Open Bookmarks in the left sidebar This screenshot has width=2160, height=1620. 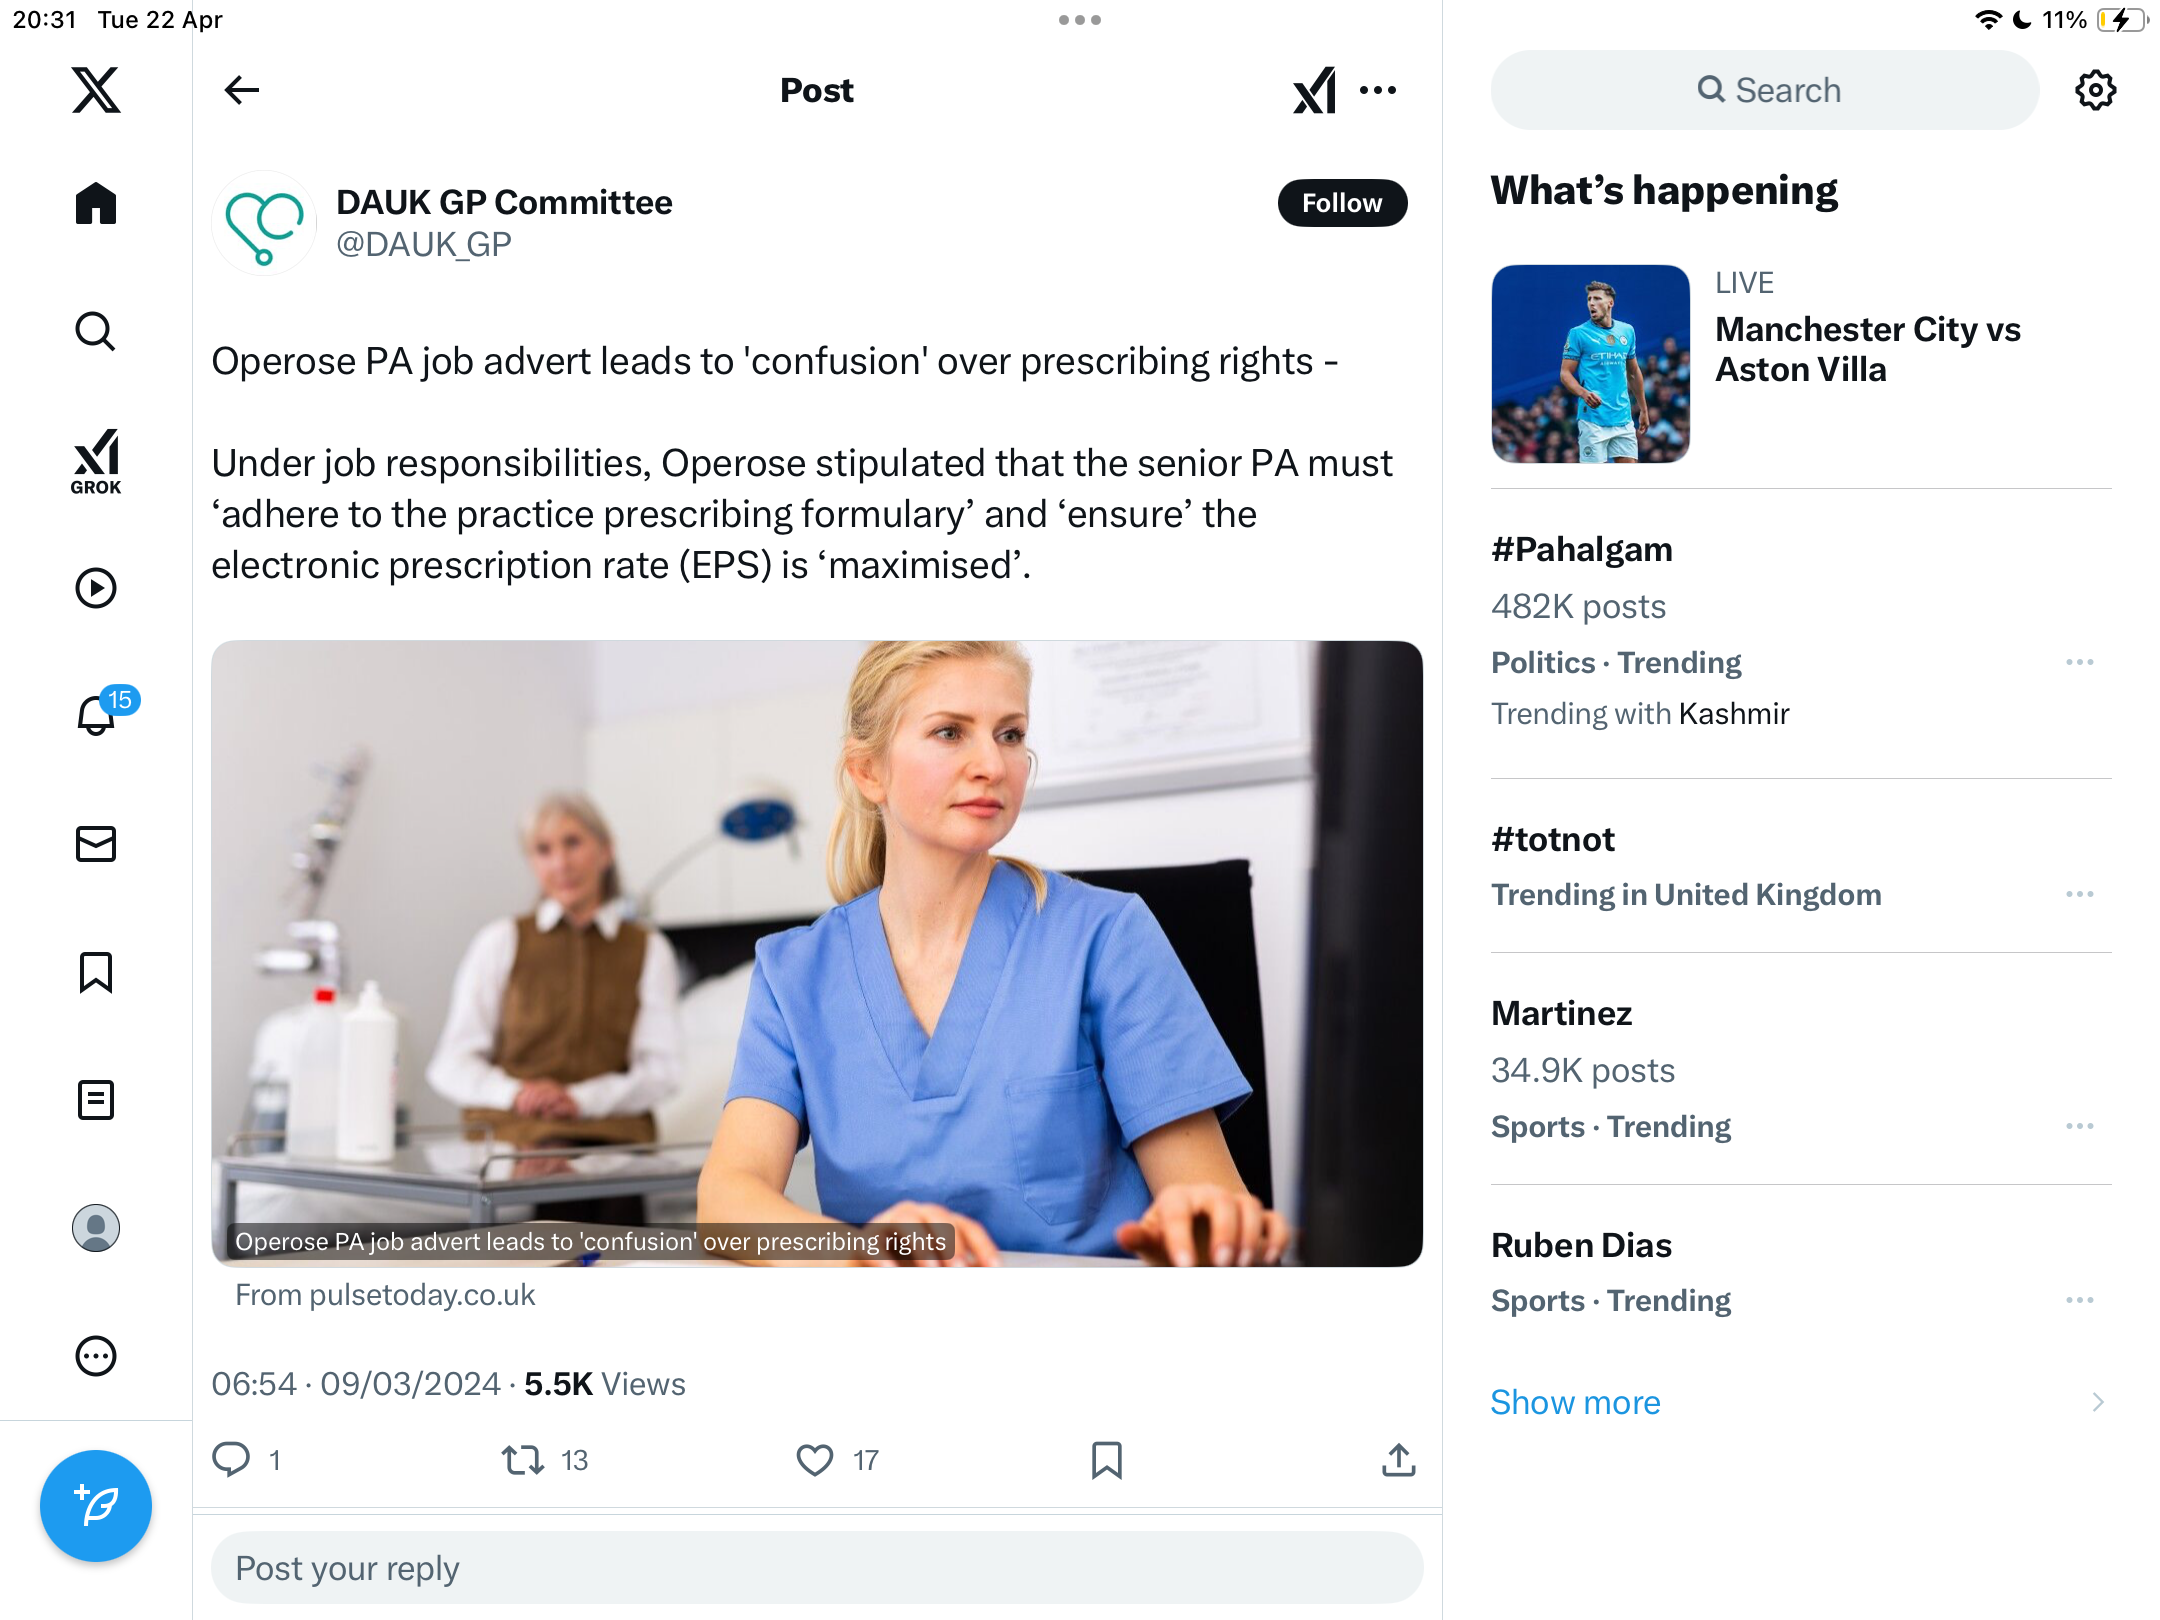pyautogui.click(x=96, y=972)
